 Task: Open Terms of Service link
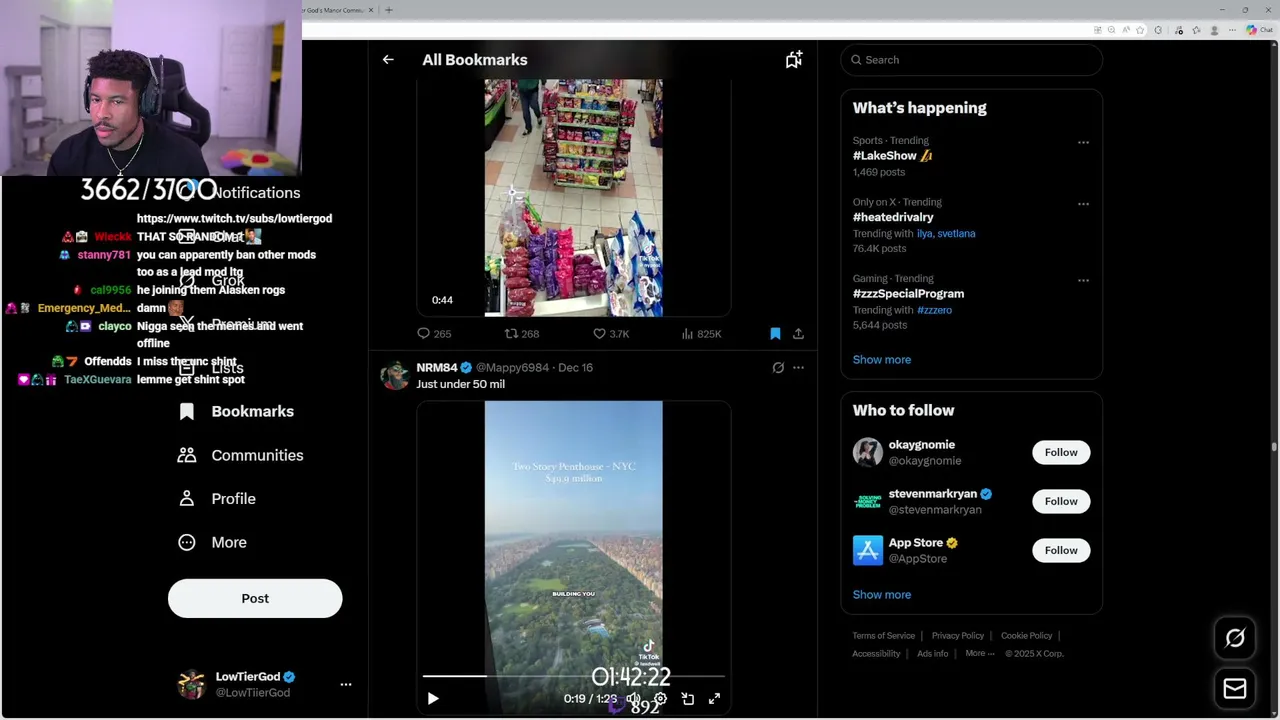point(883,636)
